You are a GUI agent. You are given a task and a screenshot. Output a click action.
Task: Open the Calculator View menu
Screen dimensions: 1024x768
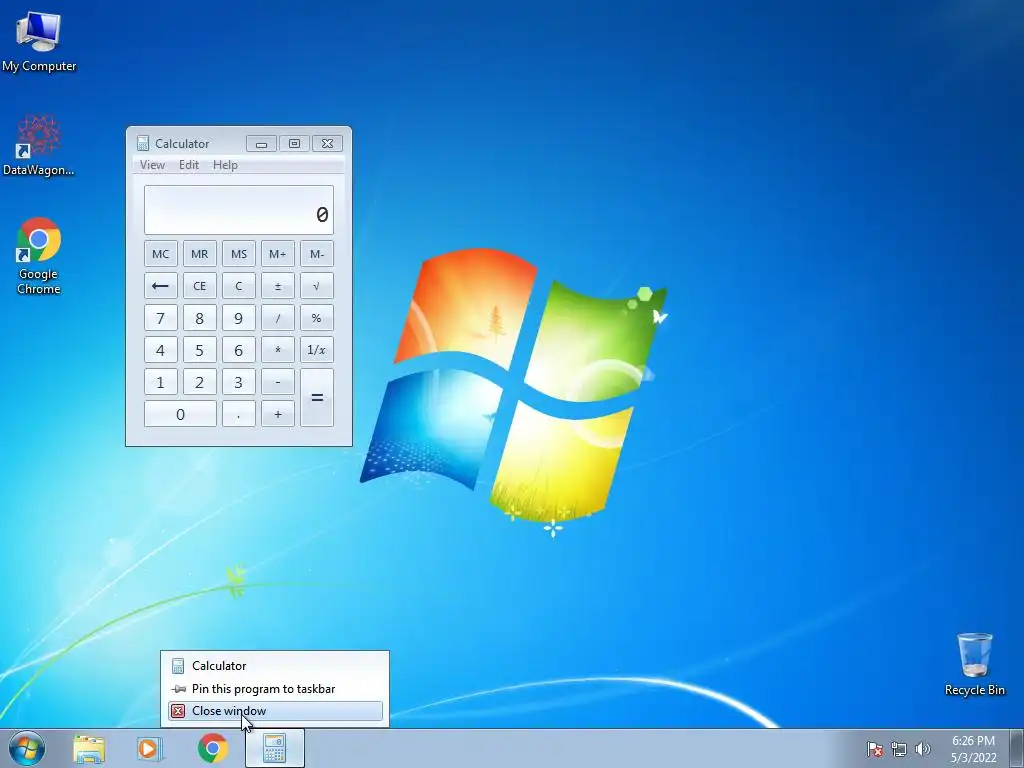coord(152,165)
